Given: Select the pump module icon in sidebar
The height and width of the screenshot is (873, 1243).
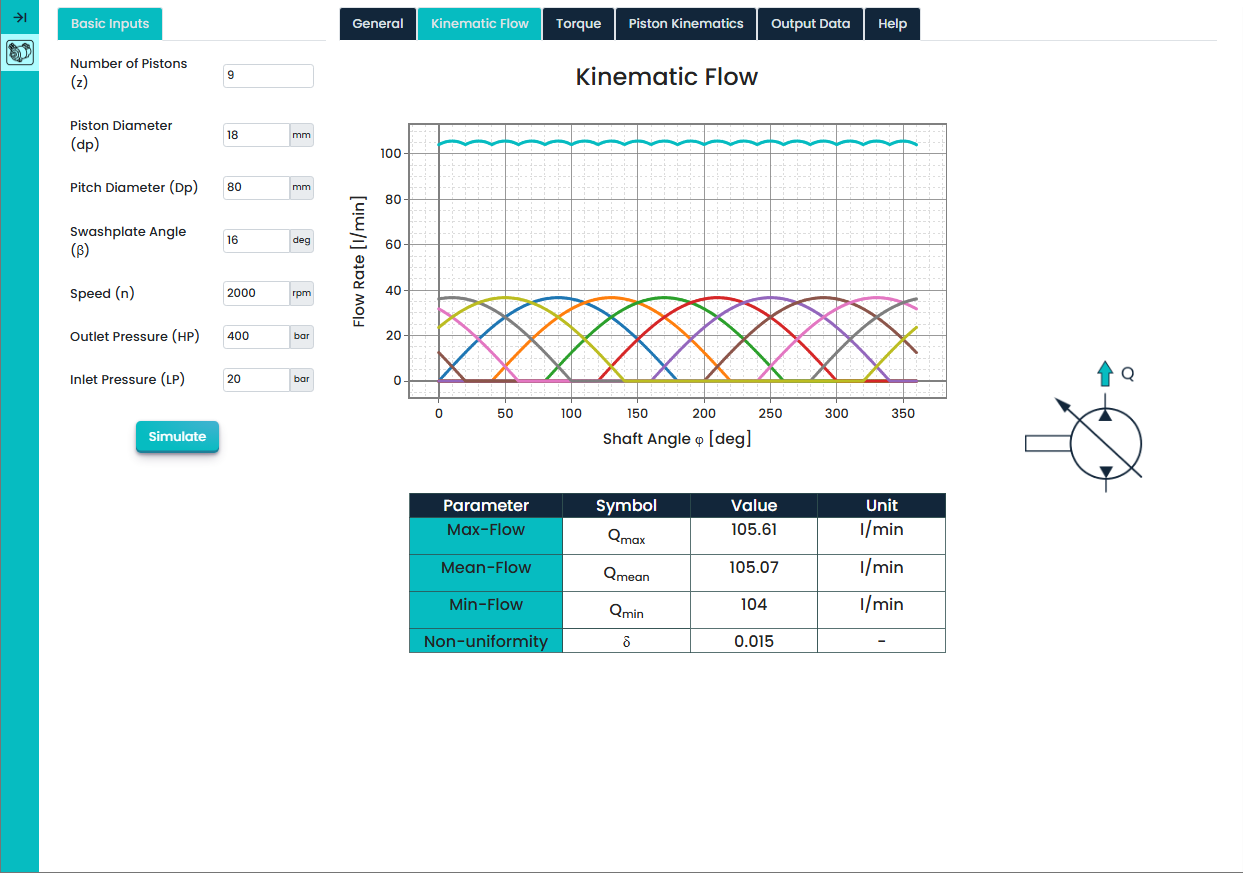Looking at the screenshot, I should [19, 52].
